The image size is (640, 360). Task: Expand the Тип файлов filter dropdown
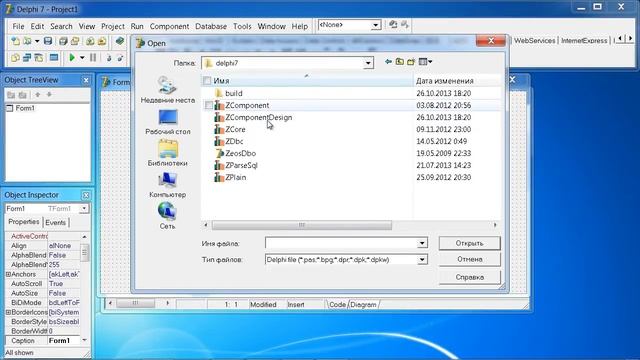(x=422, y=260)
